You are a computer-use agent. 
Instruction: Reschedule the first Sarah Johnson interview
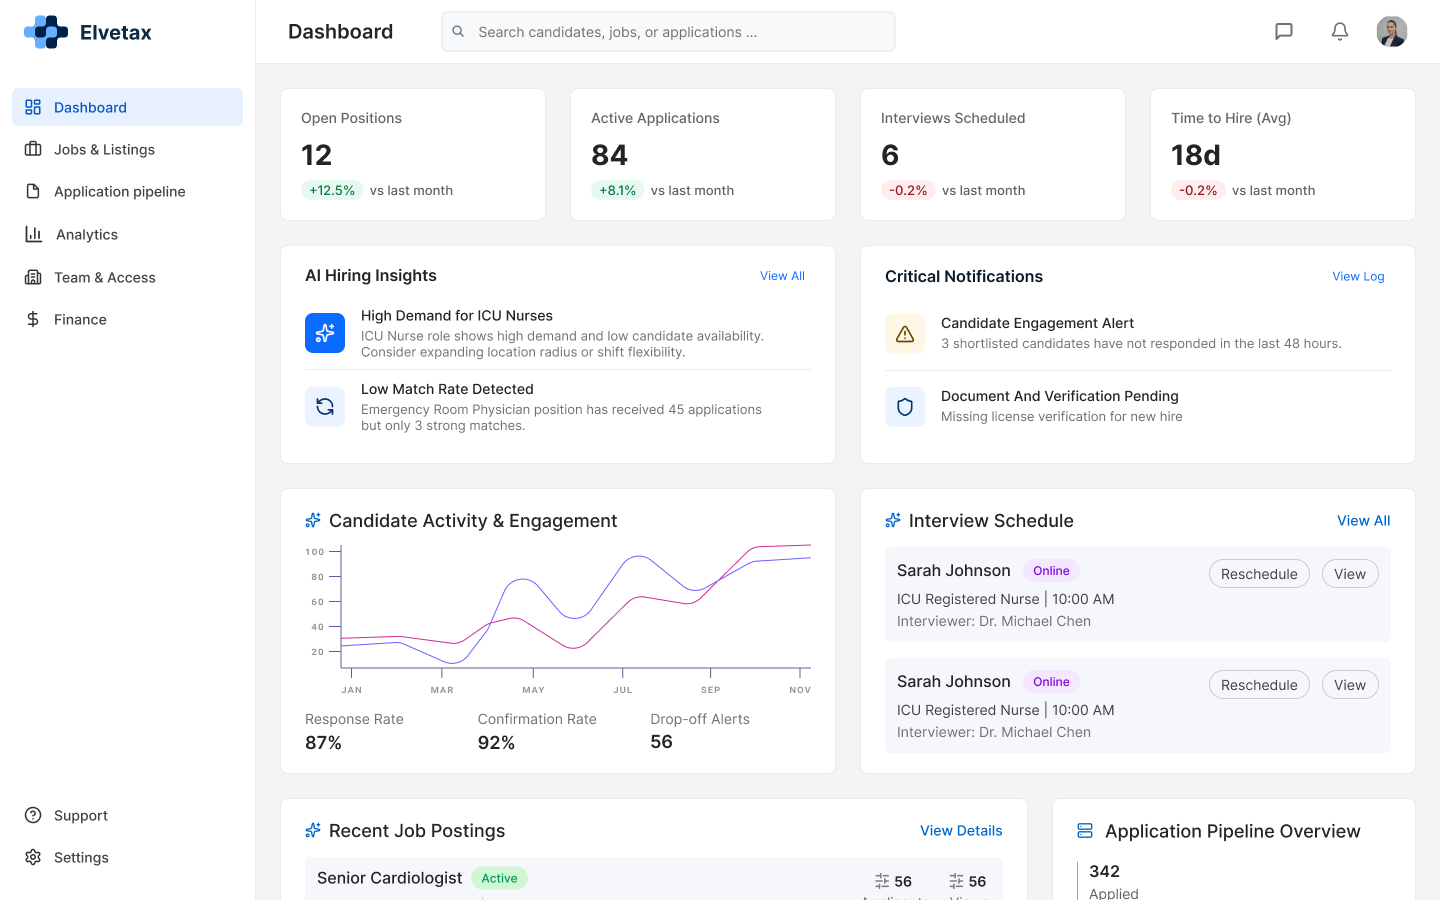click(1259, 574)
